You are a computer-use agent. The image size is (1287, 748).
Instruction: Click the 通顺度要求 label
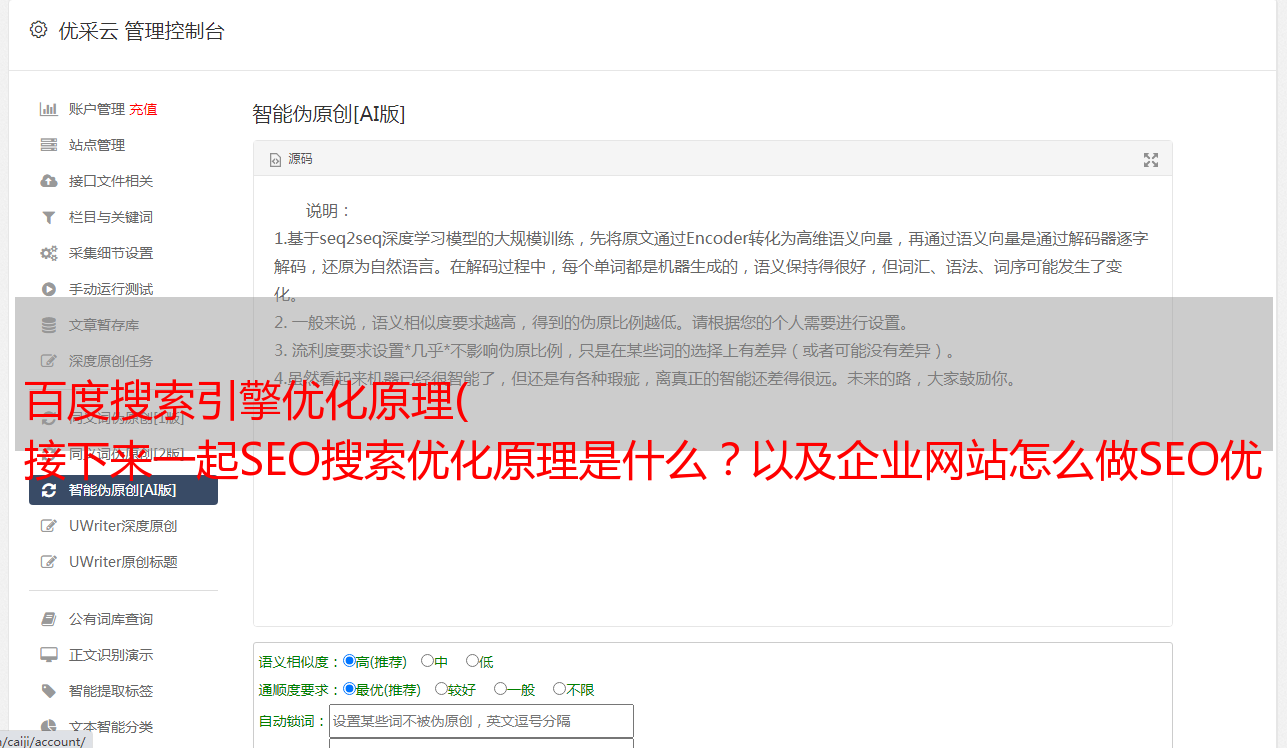[x=300, y=690]
